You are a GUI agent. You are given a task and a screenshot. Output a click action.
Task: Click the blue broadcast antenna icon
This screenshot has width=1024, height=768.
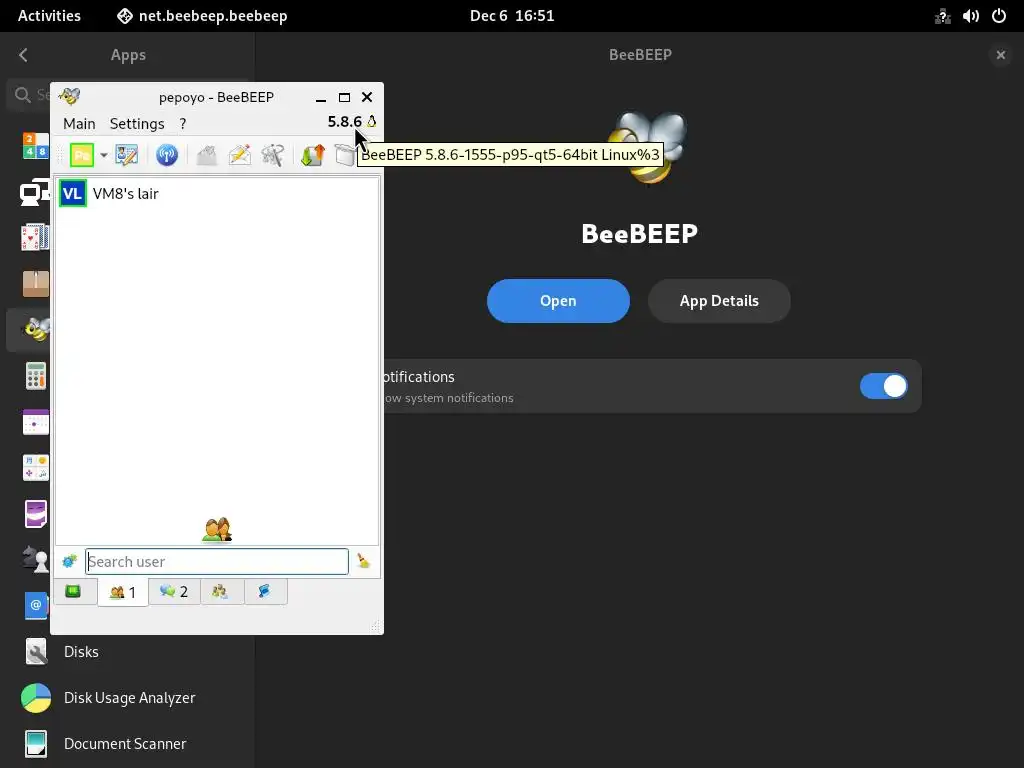click(167, 155)
